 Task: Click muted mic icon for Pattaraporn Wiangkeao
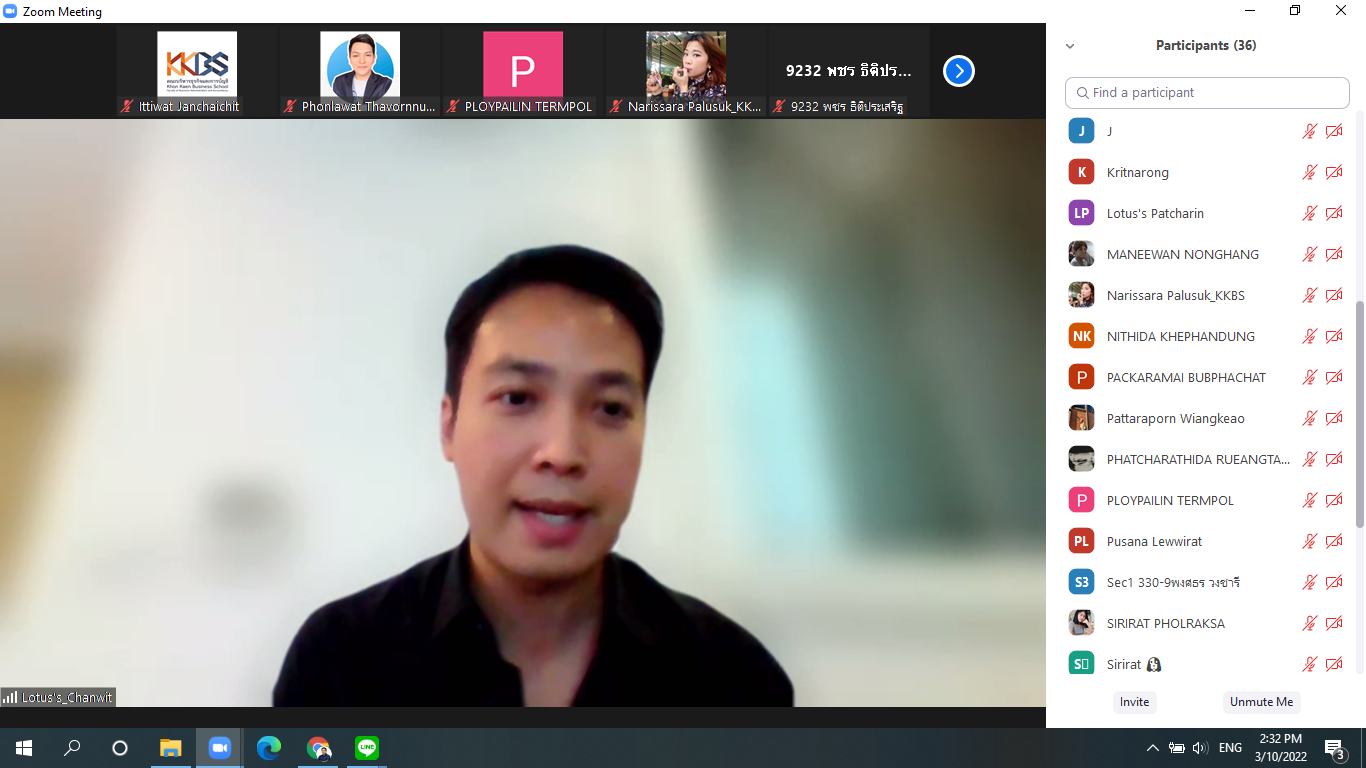point(1310,418)
